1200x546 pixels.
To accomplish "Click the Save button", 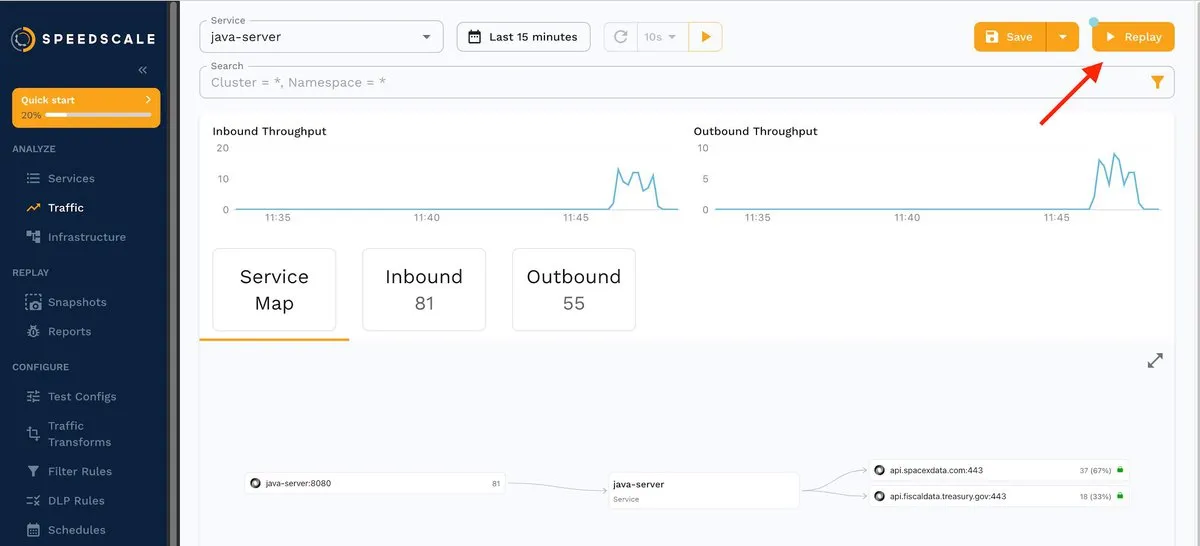I will pyautogui.click(x=1009, y=37).
